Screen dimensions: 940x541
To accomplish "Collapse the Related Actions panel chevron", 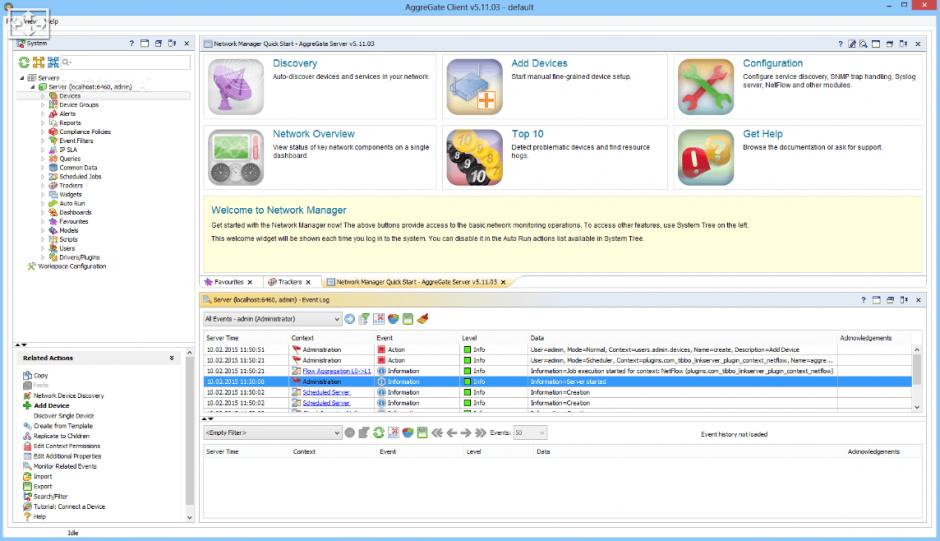I will (x=171, y=358).
